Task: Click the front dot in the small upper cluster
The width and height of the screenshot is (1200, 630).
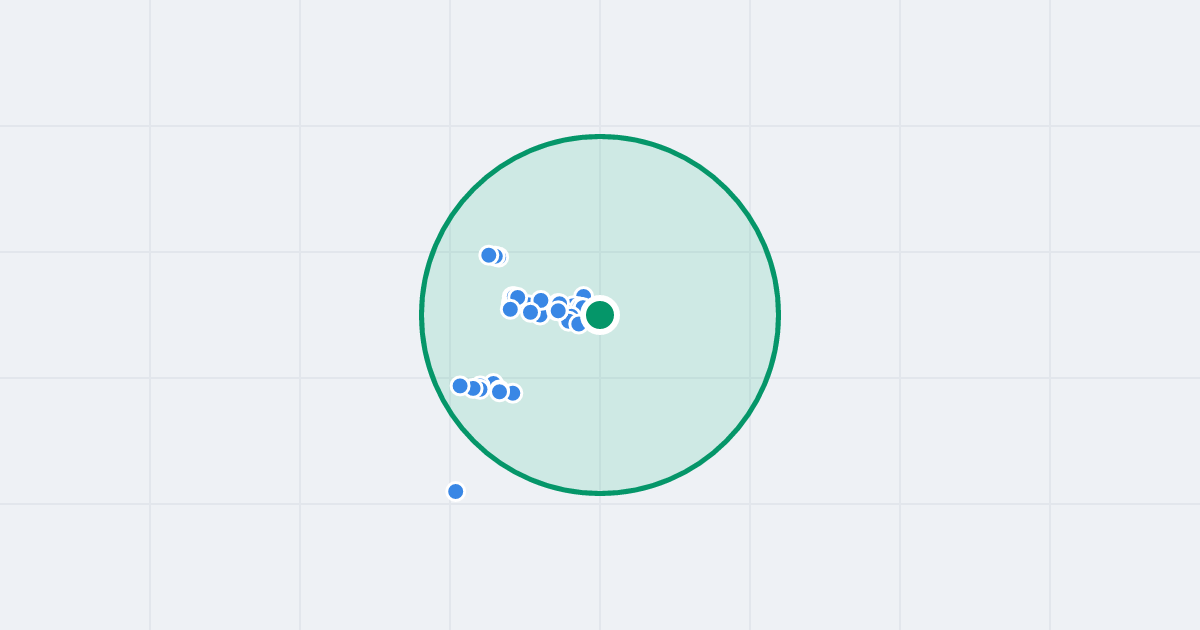Action: [489, 255]
